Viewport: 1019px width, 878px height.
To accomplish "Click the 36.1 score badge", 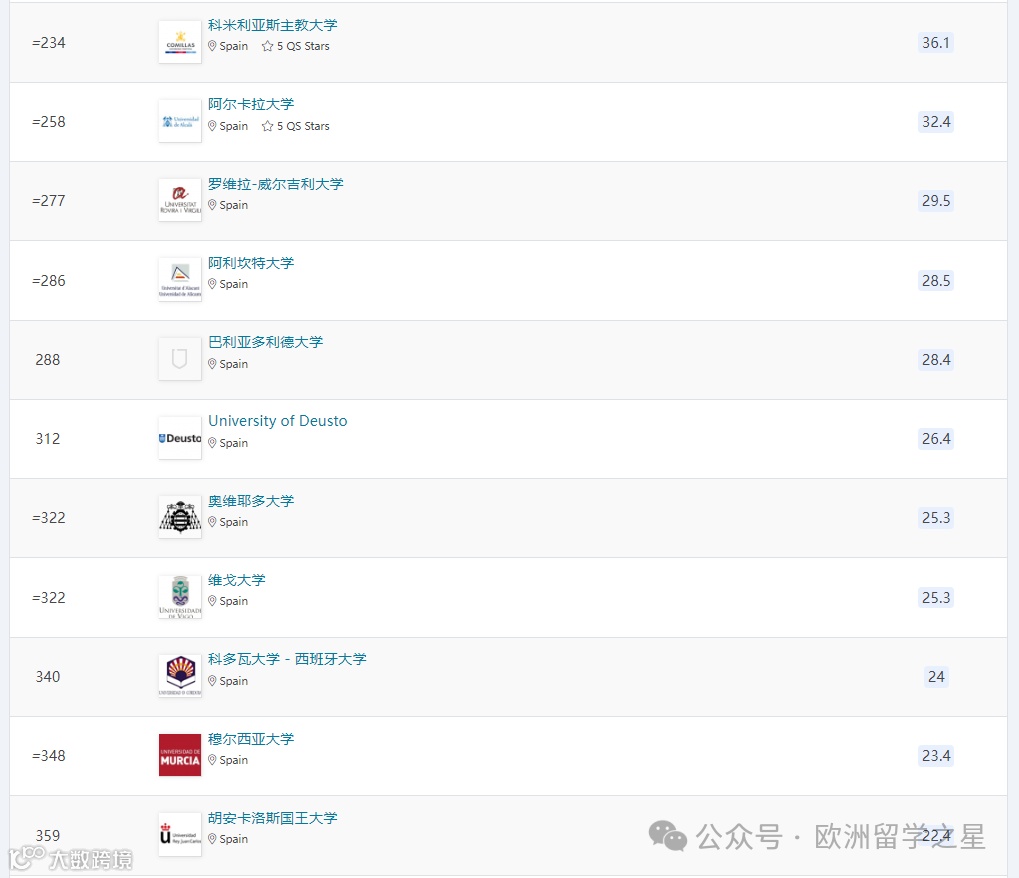I will click(x=935, y=42).
